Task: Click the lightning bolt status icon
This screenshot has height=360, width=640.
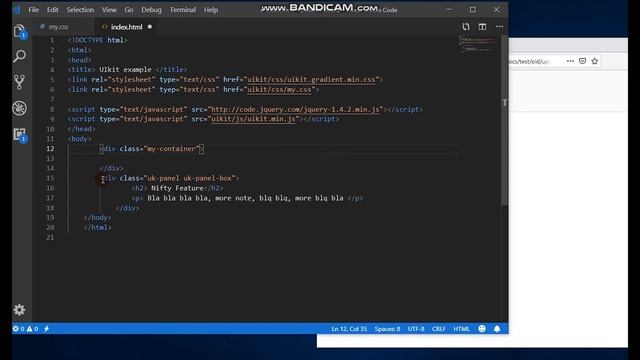Action: click(x=47, y=329)
